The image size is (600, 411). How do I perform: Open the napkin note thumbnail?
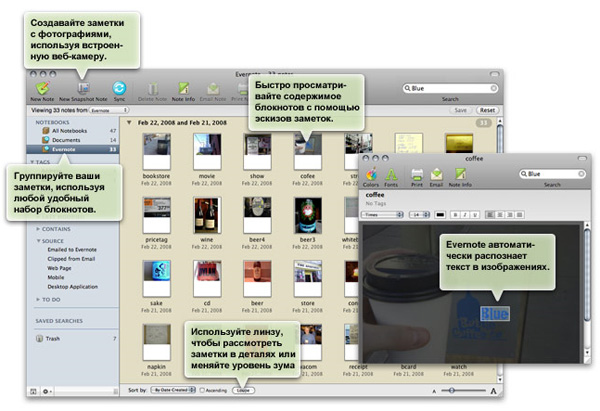click(x=157, y=342)
